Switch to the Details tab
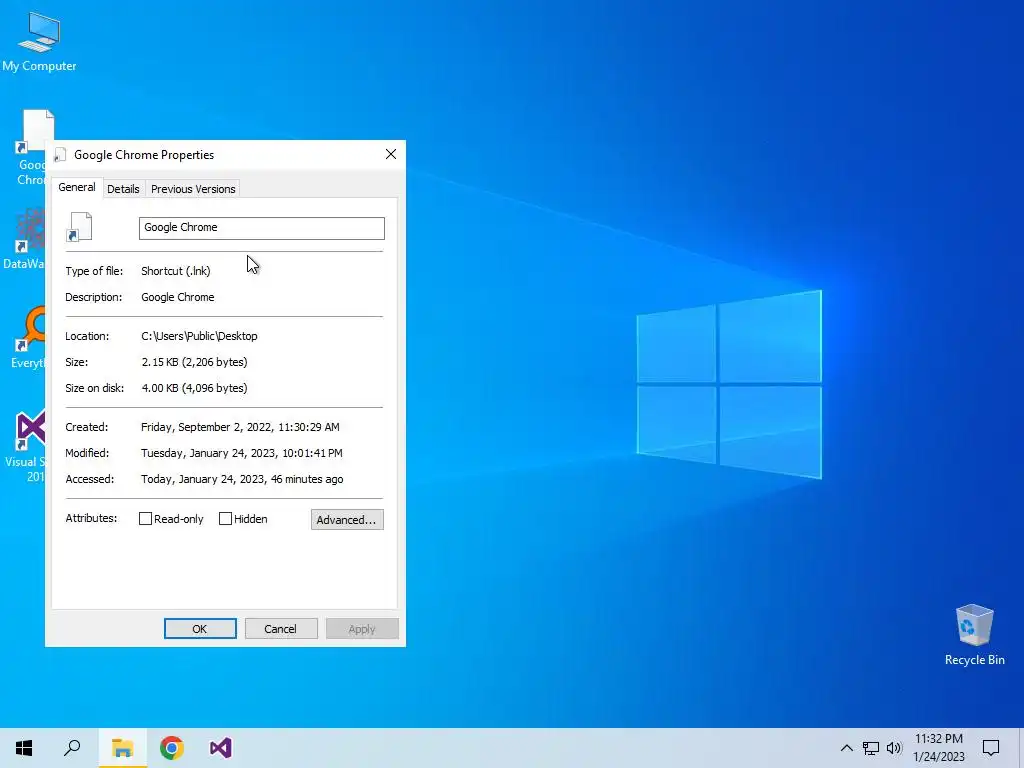Image resolution: width=1024 pixels, height=768 pixels. [x=123, y=189]
